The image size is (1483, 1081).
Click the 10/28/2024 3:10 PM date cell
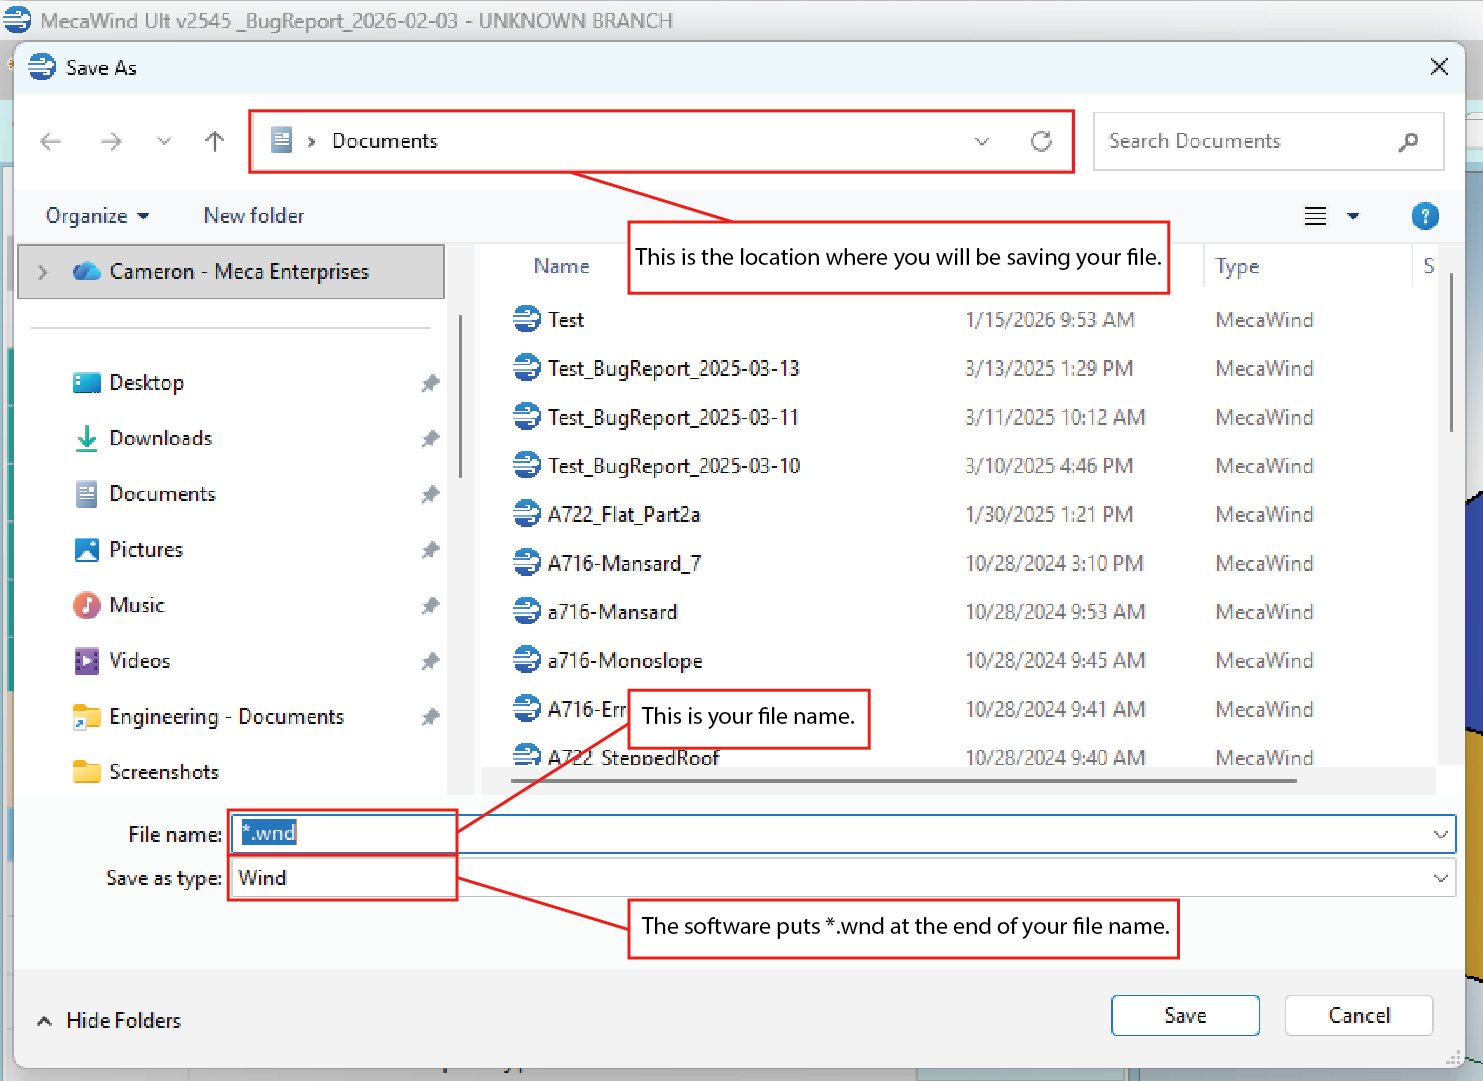pyautogui.click(x=1054, y=563)
